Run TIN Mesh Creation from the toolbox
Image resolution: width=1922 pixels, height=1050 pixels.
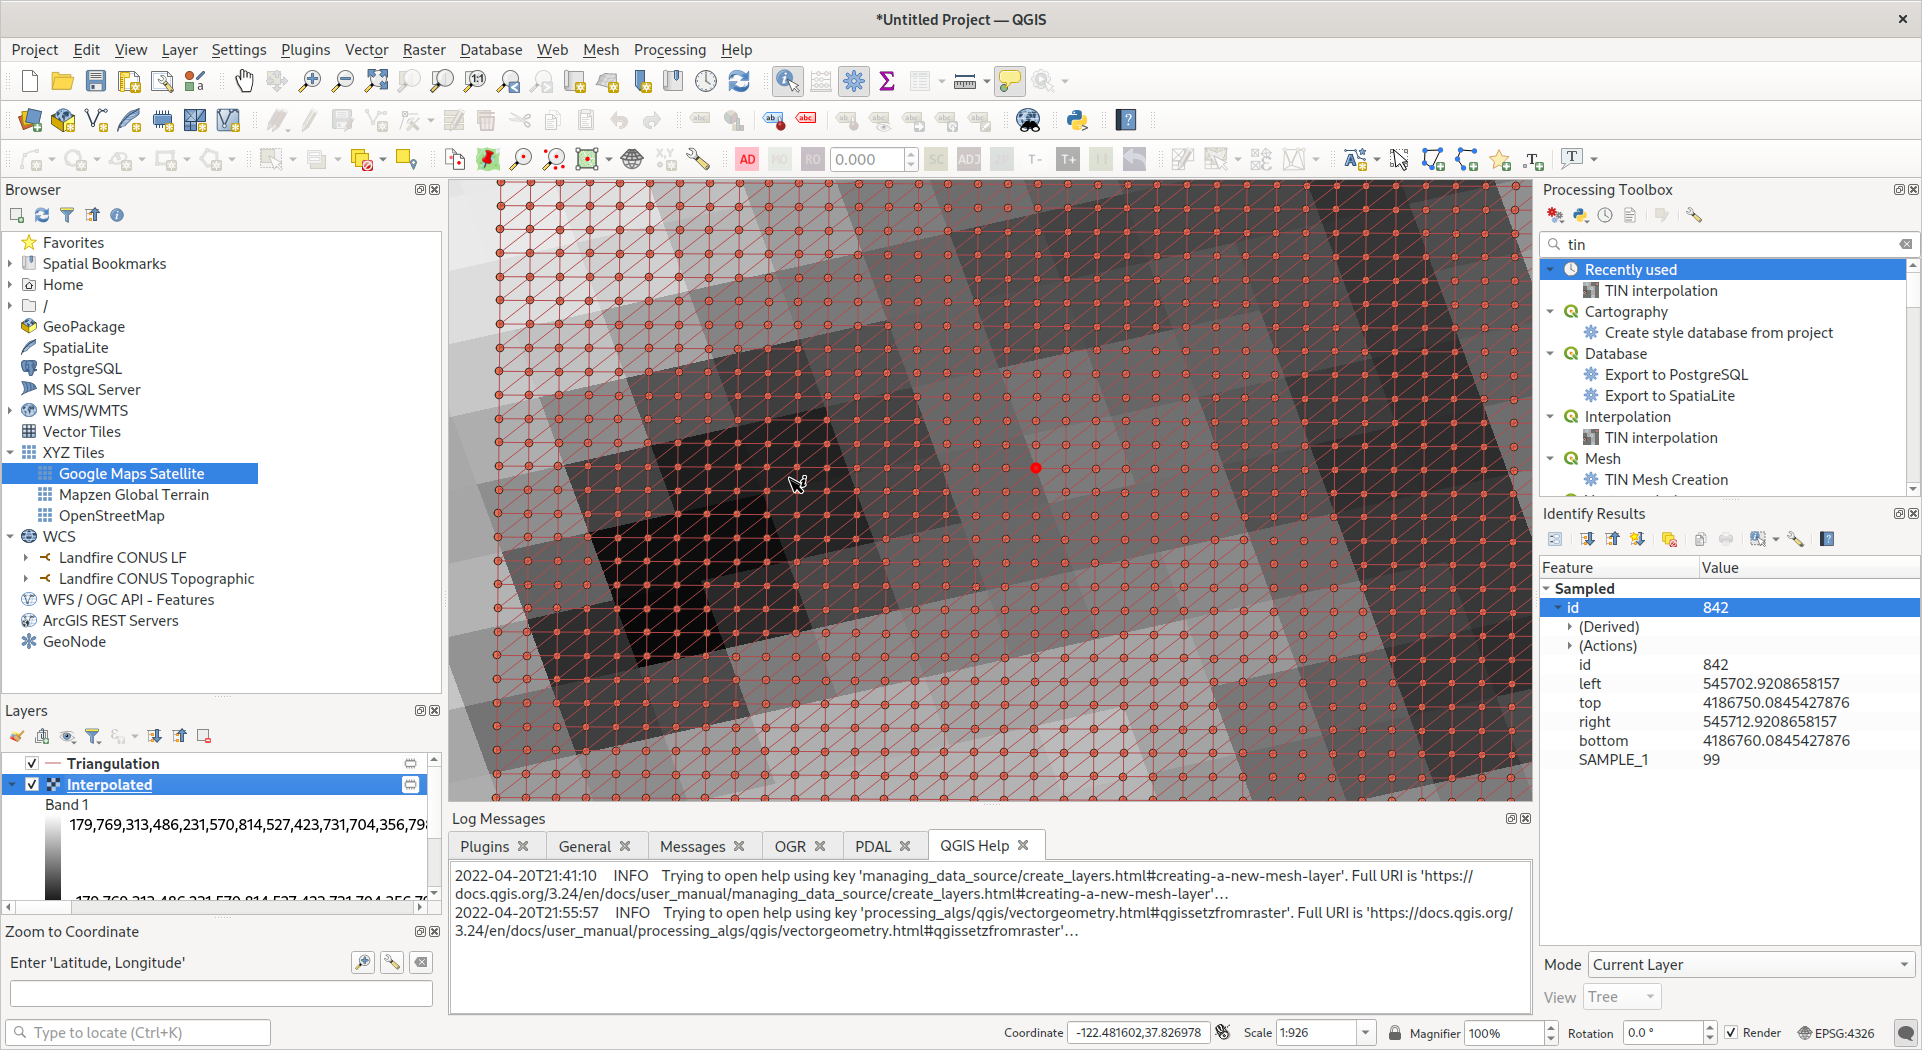click(x=1666, y=479)
